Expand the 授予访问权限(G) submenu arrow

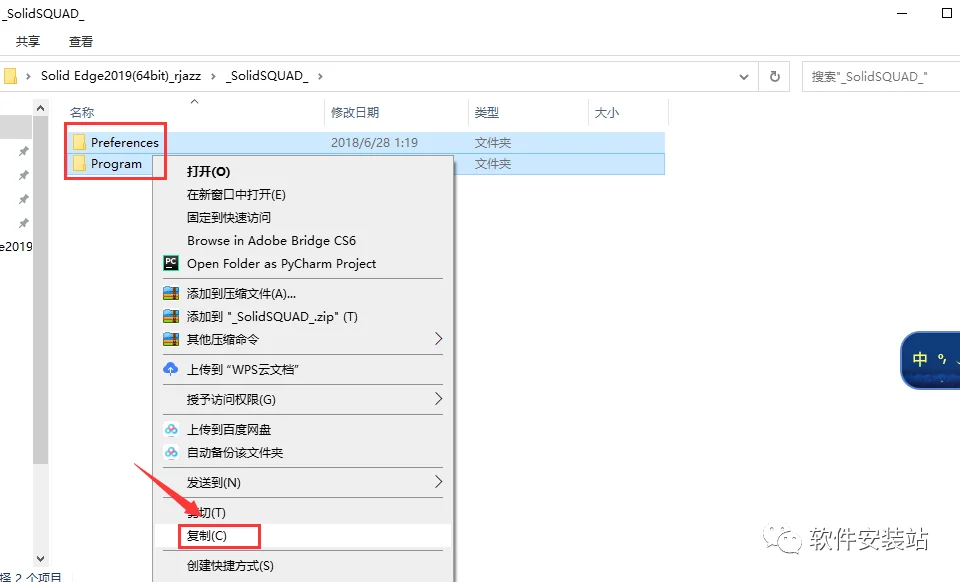[438, 398]
